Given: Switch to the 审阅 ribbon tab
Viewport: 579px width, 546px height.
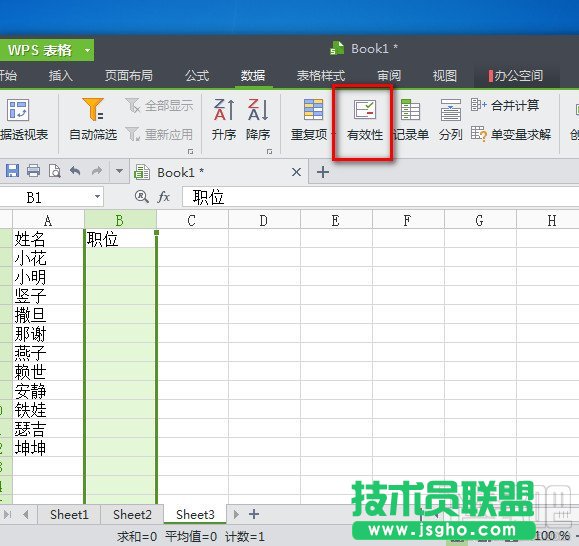Looking at the screenshot, I should [x=389, y=76].
